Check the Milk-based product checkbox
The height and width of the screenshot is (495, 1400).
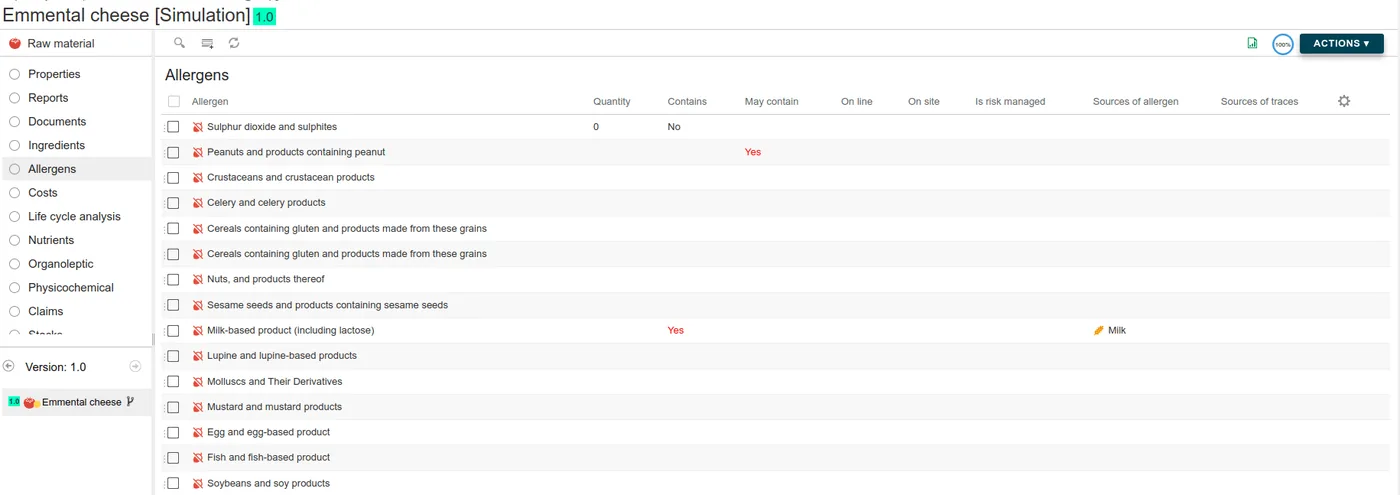point(173,330)
